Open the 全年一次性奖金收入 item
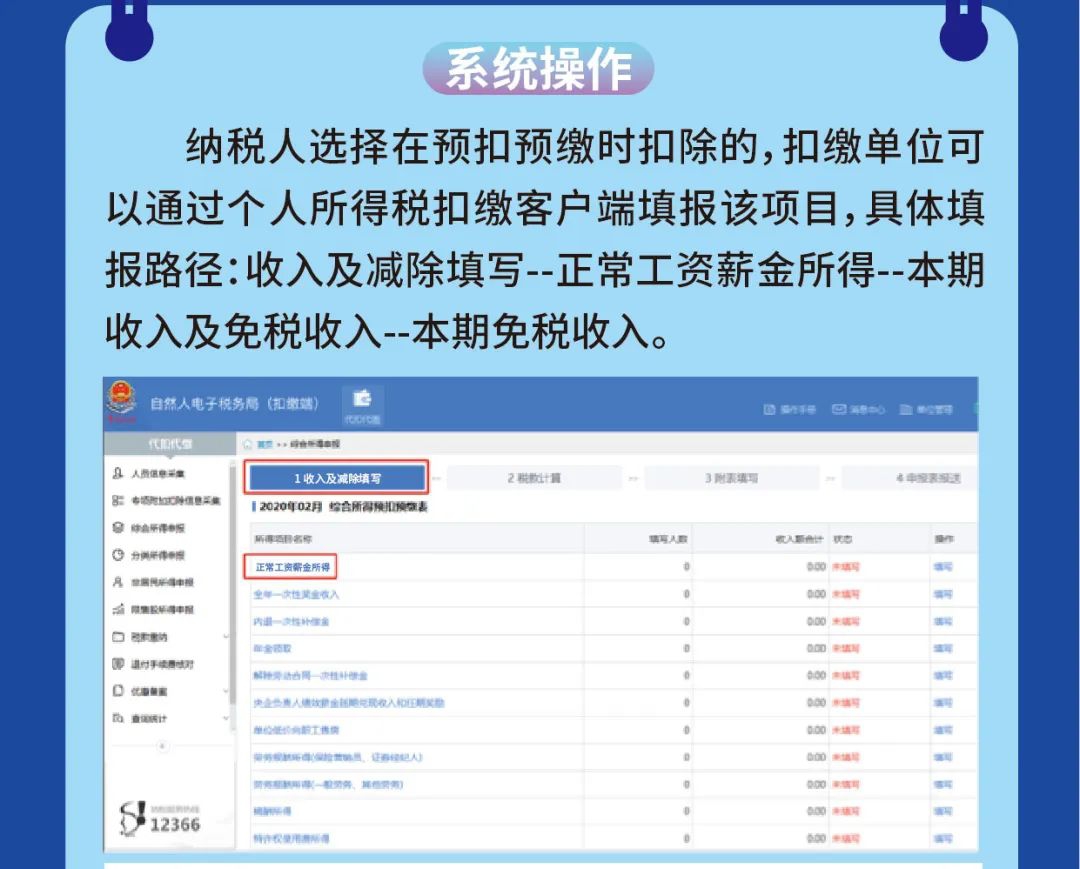Viewport: 1080px width, 869px height. tap(296, 594)
